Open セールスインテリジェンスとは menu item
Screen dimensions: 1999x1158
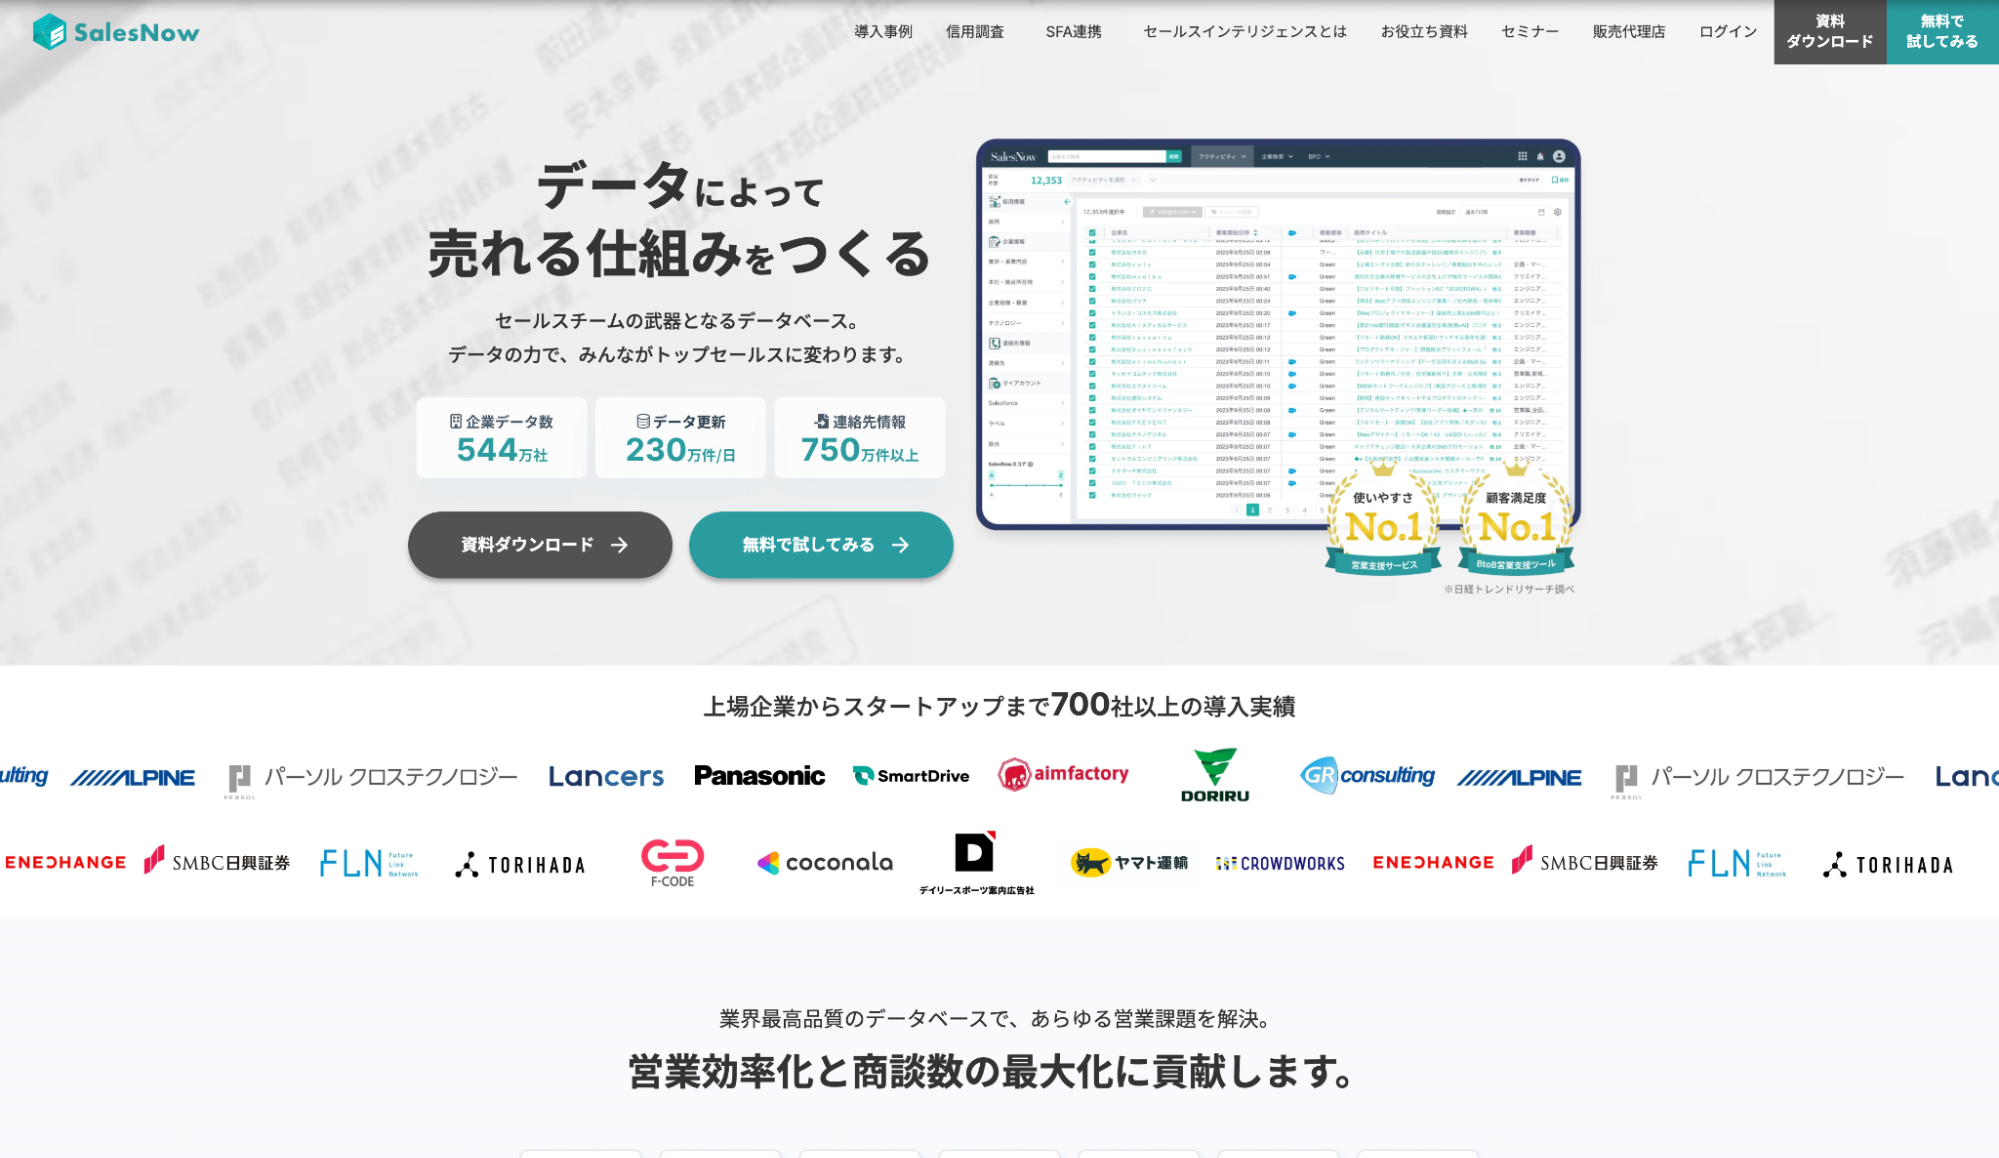[1245, 32]
